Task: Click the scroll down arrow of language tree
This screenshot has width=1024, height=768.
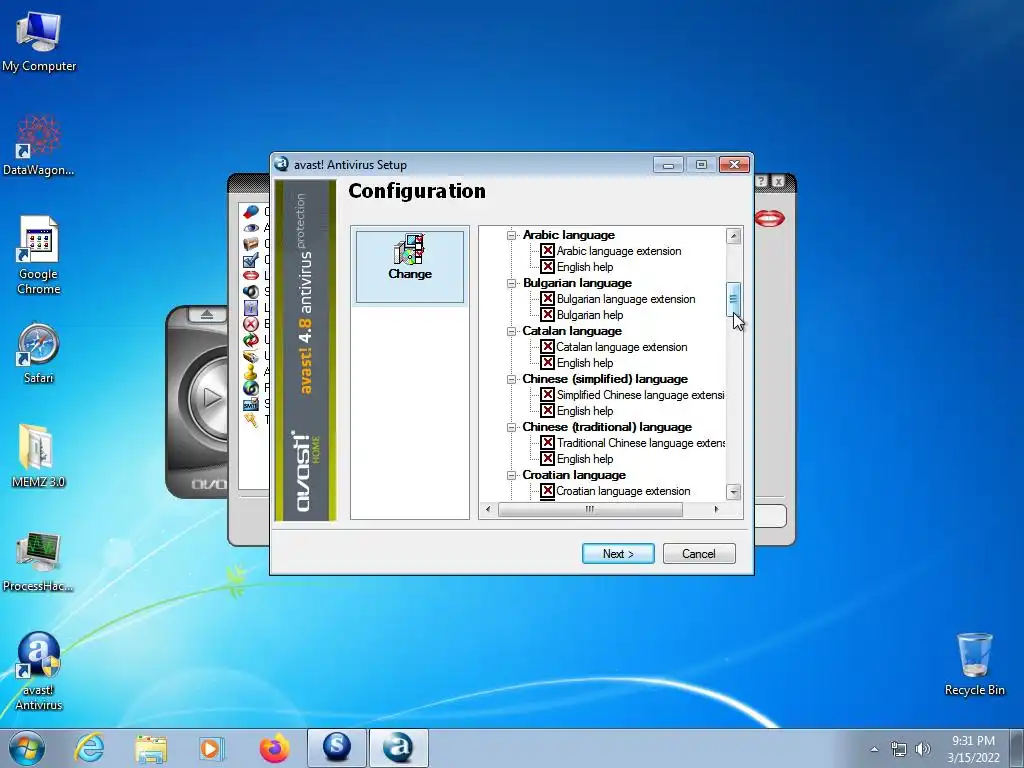Action: 733,492
